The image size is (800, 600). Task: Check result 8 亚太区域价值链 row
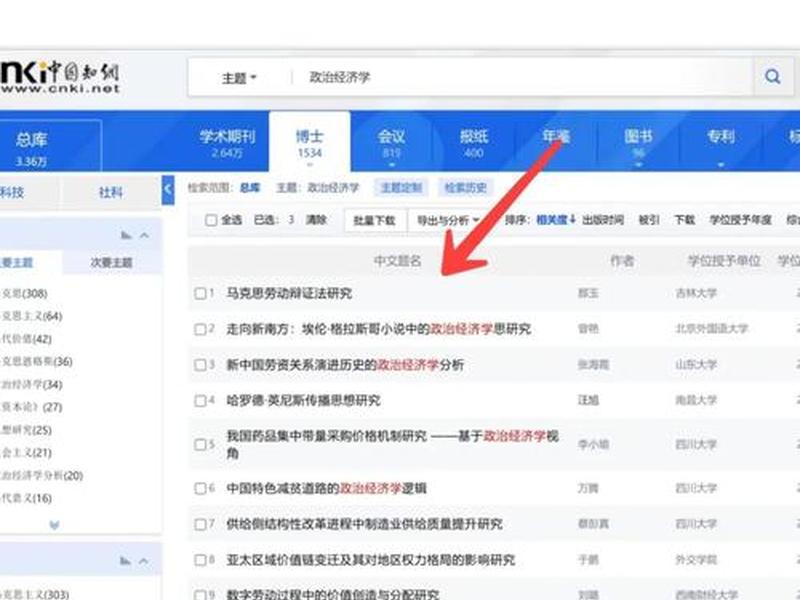[200, 560]
